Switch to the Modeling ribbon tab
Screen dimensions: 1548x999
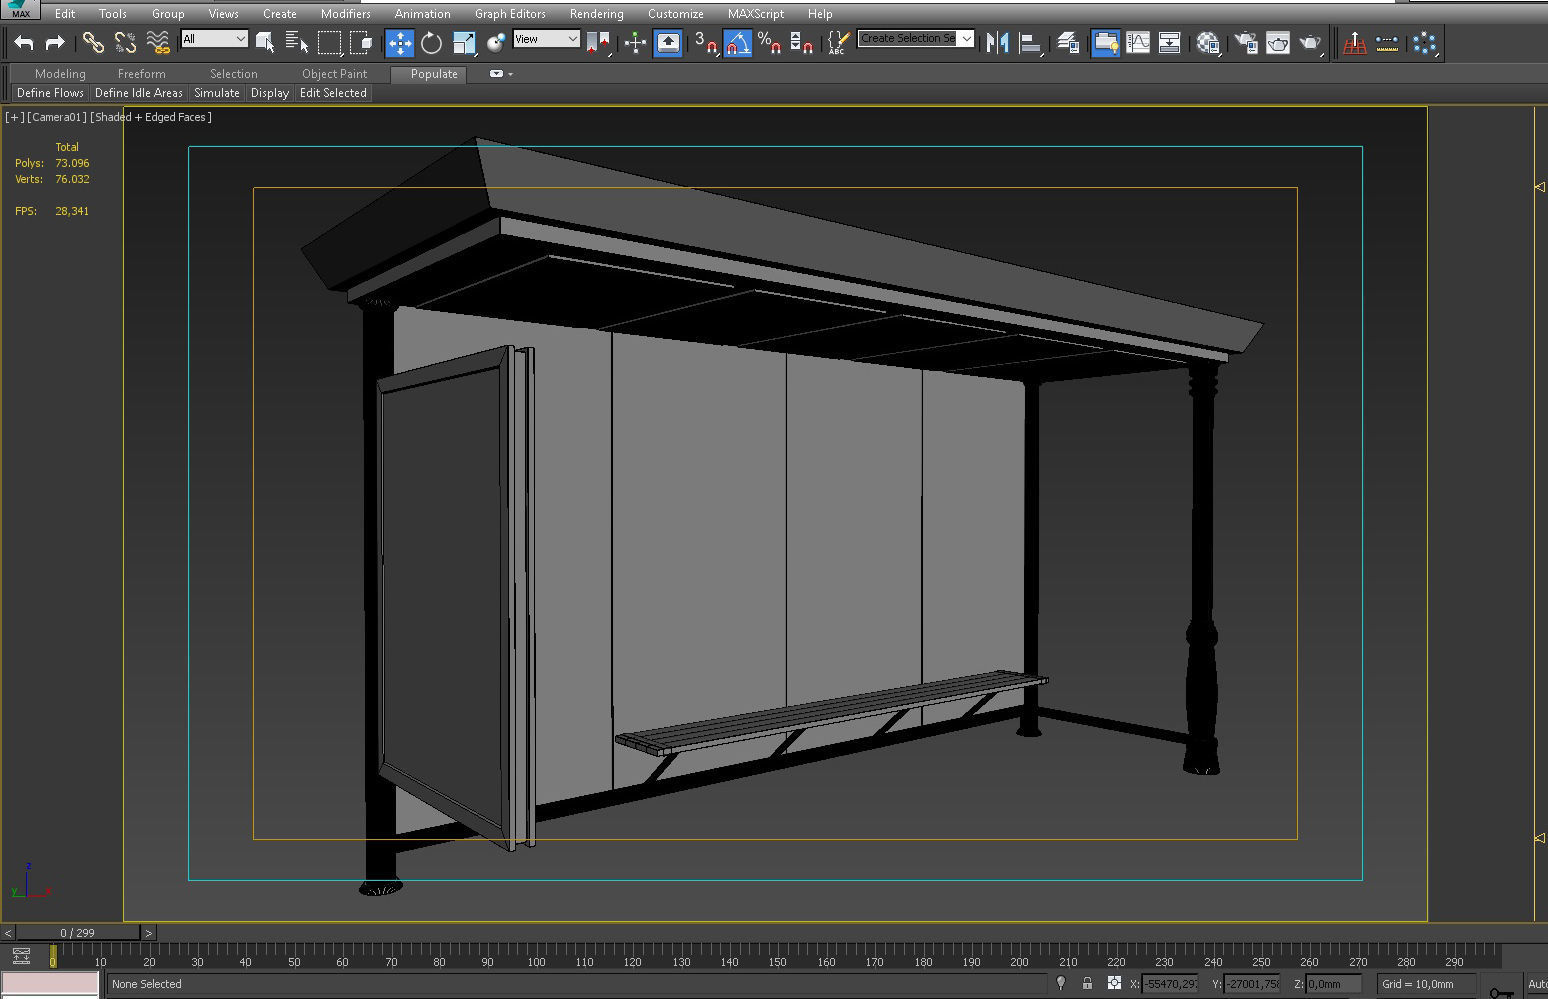pos(60,74)
